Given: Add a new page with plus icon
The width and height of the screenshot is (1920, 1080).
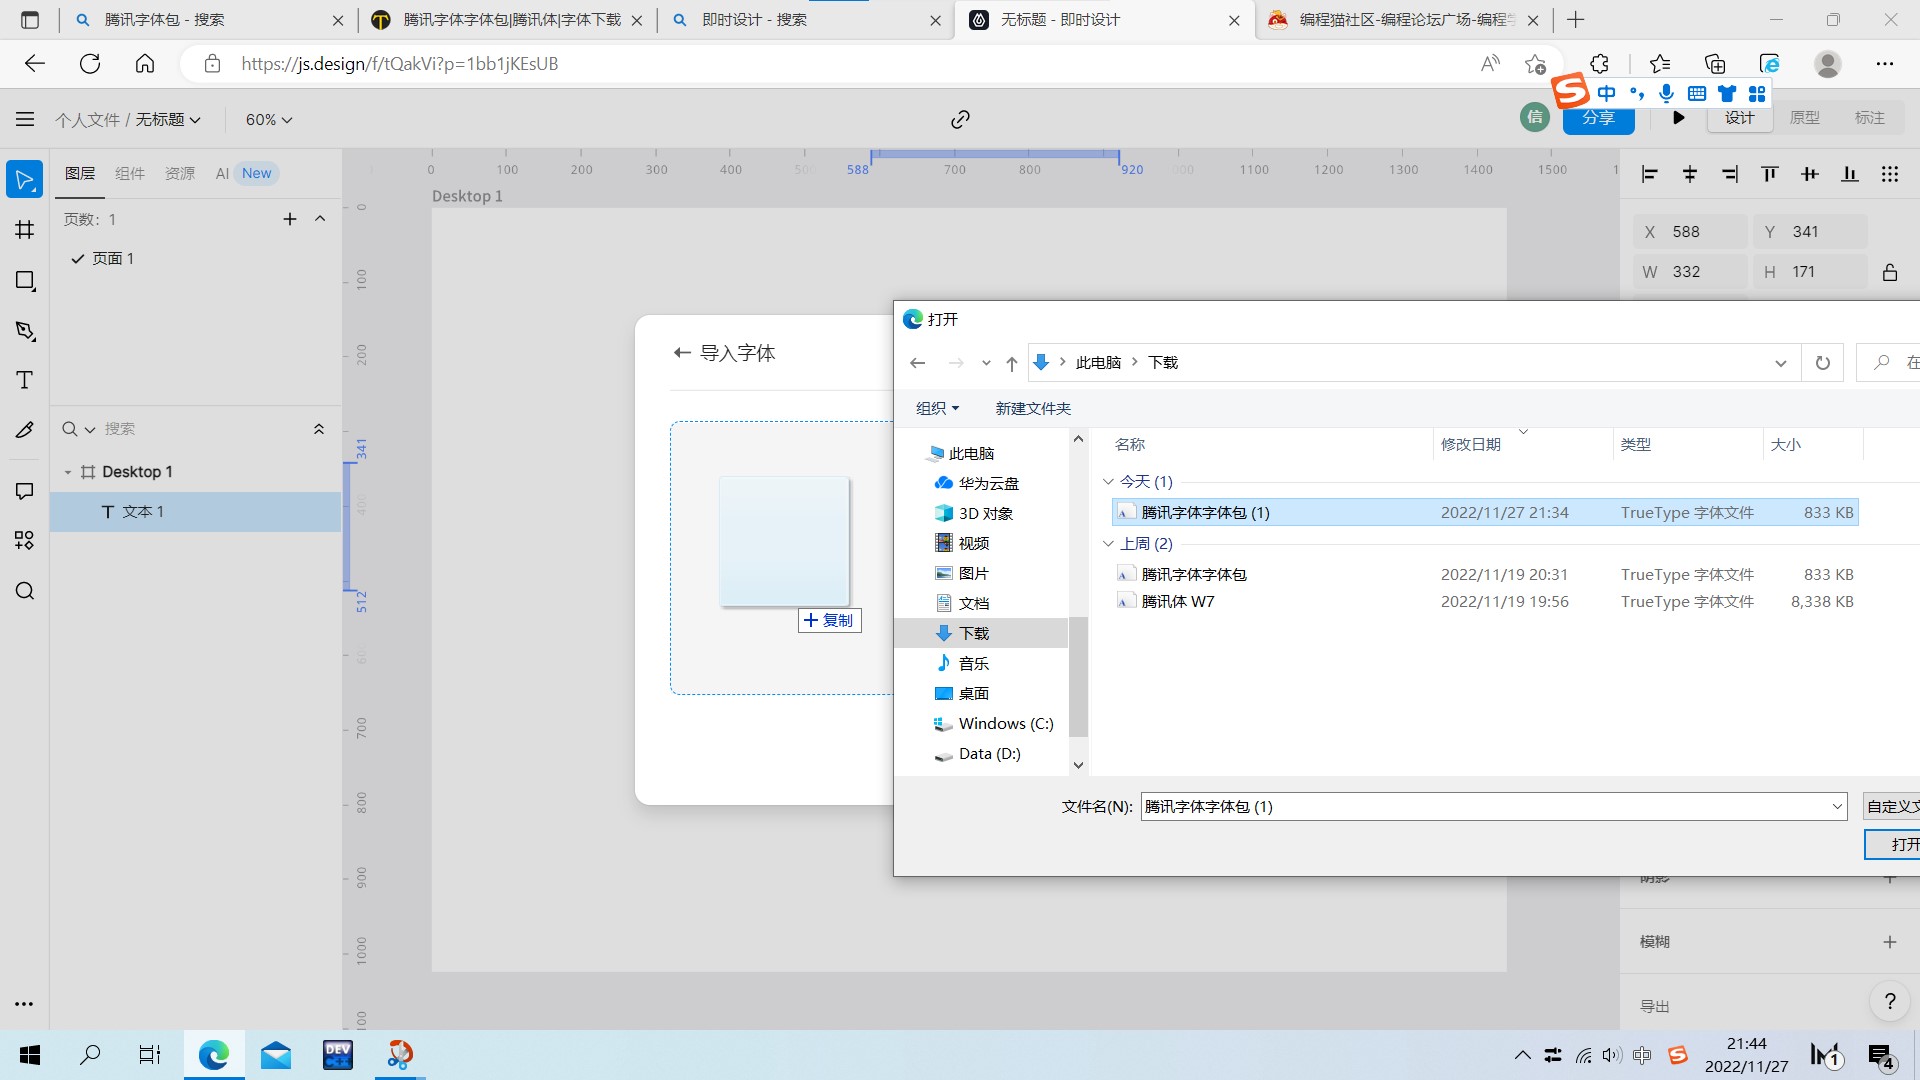Looking at the screenshot, I should click(x=290, y=219).
